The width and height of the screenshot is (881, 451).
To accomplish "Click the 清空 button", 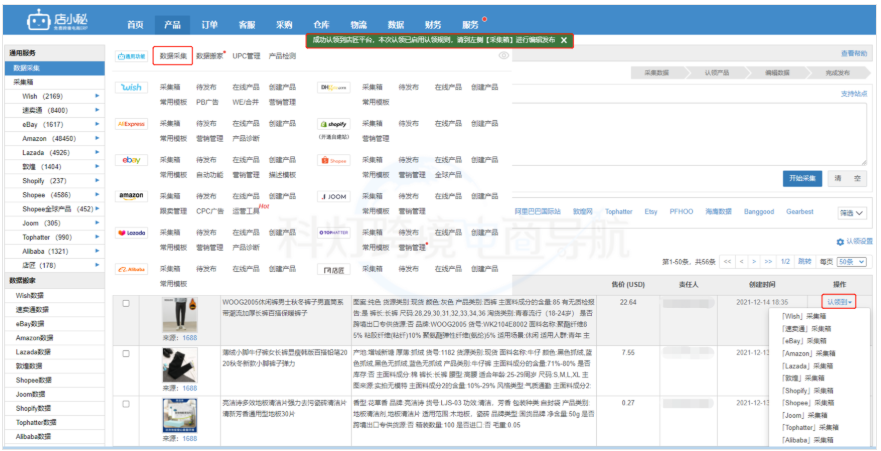I will 847,178.
